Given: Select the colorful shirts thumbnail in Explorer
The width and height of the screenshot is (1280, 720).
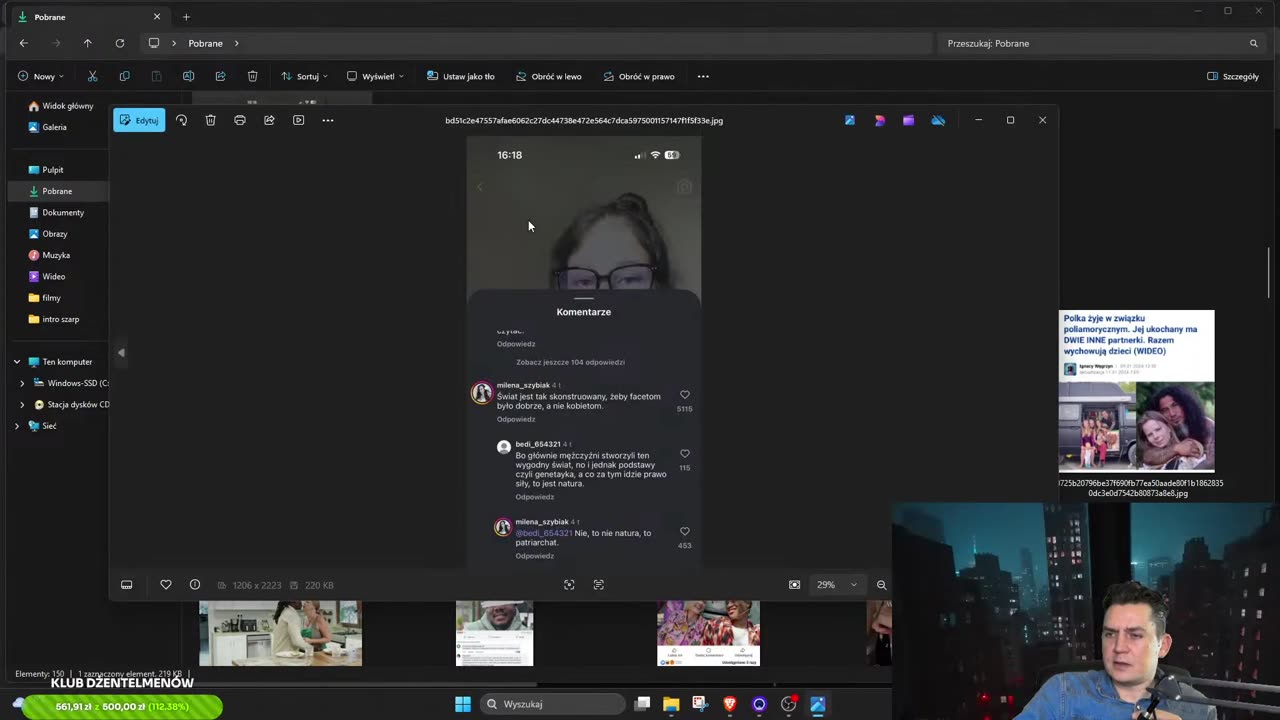Looking at the screenshot, I should coord(708,633).
